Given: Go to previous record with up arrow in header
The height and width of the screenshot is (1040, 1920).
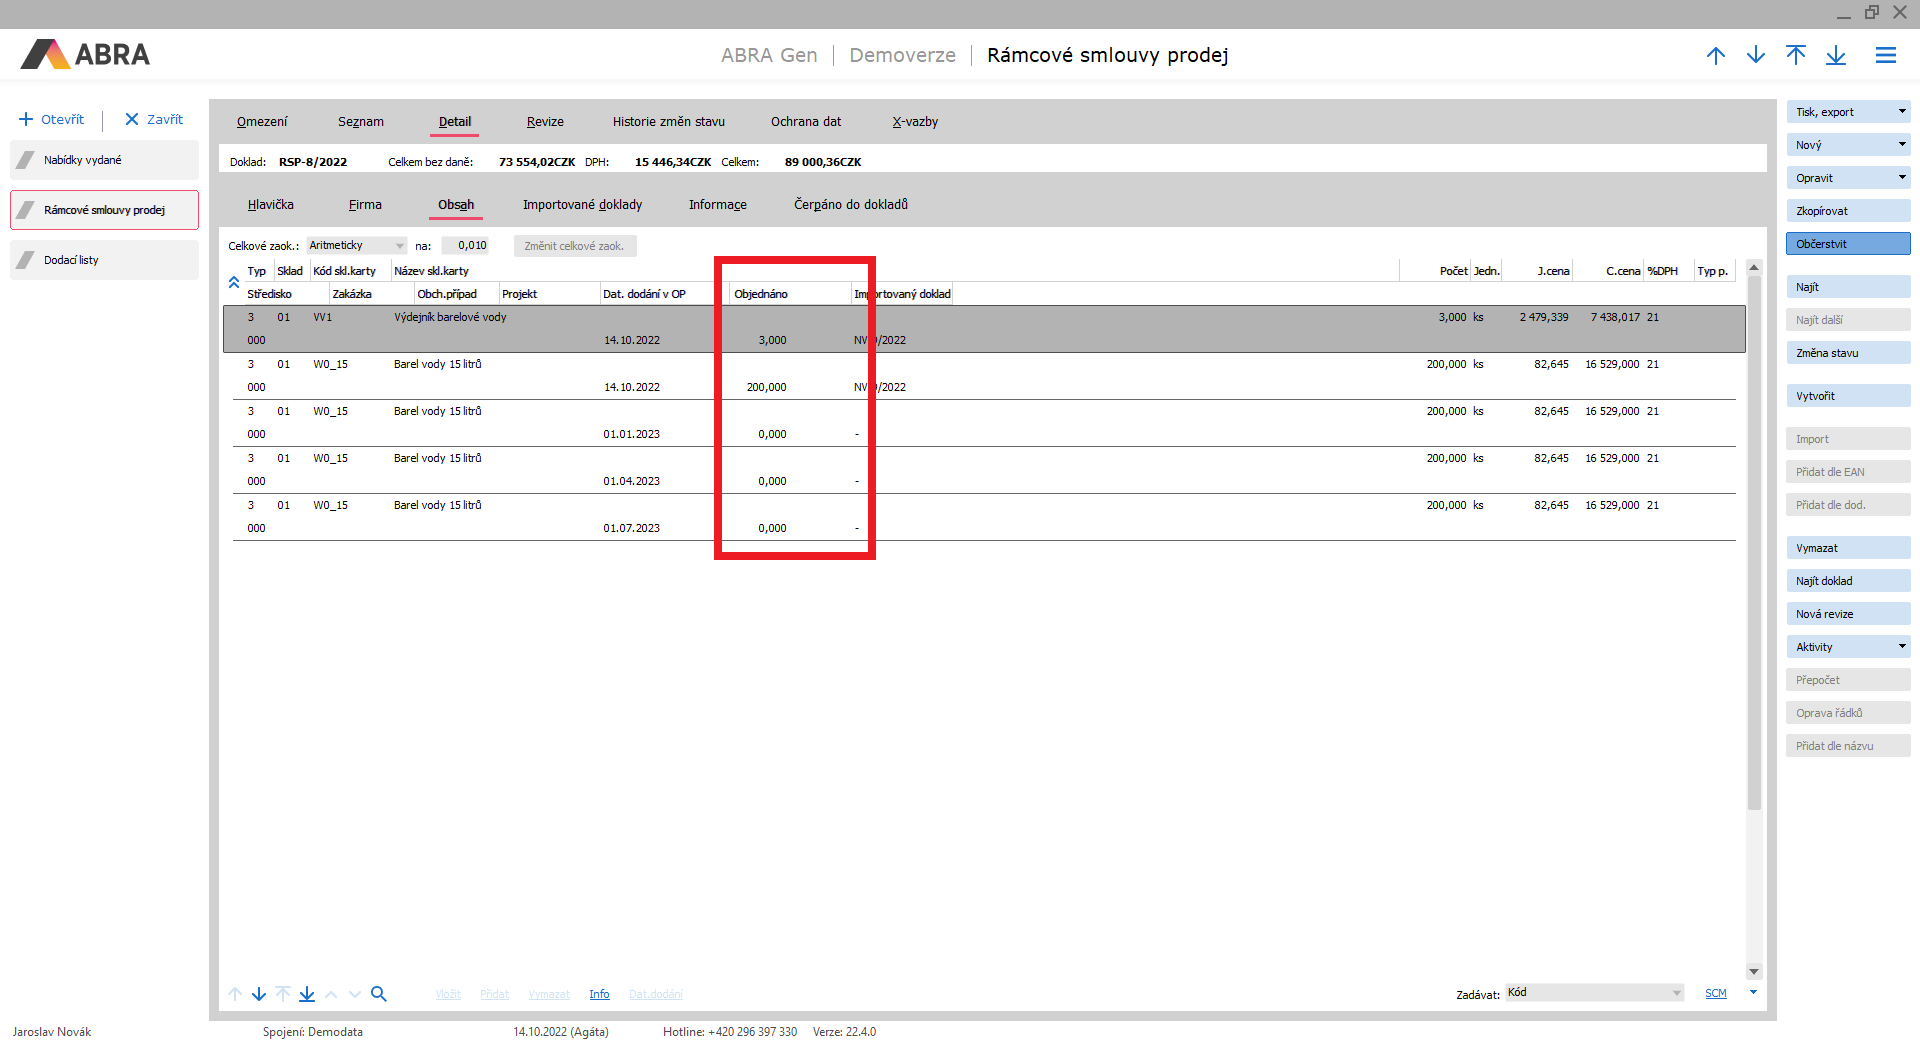Looking at the screenshot, I should coord(1716,56).
